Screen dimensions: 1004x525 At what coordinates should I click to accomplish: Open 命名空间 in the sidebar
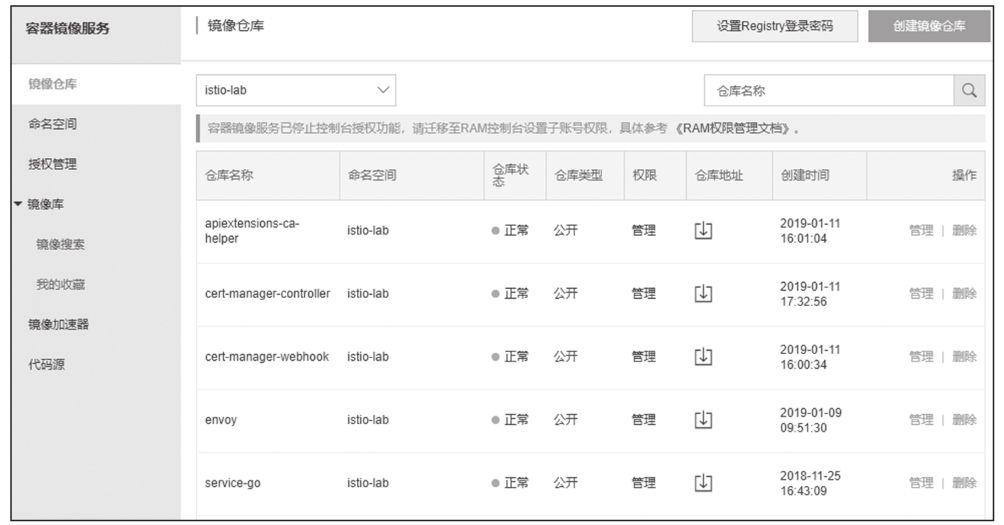52,124
